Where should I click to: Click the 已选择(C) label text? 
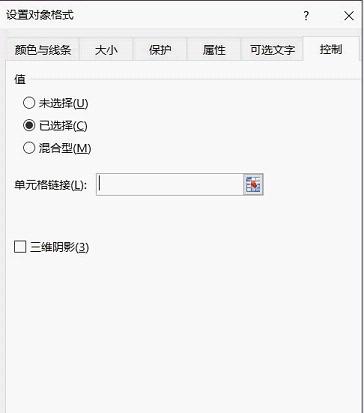click(x=63, y=126)
